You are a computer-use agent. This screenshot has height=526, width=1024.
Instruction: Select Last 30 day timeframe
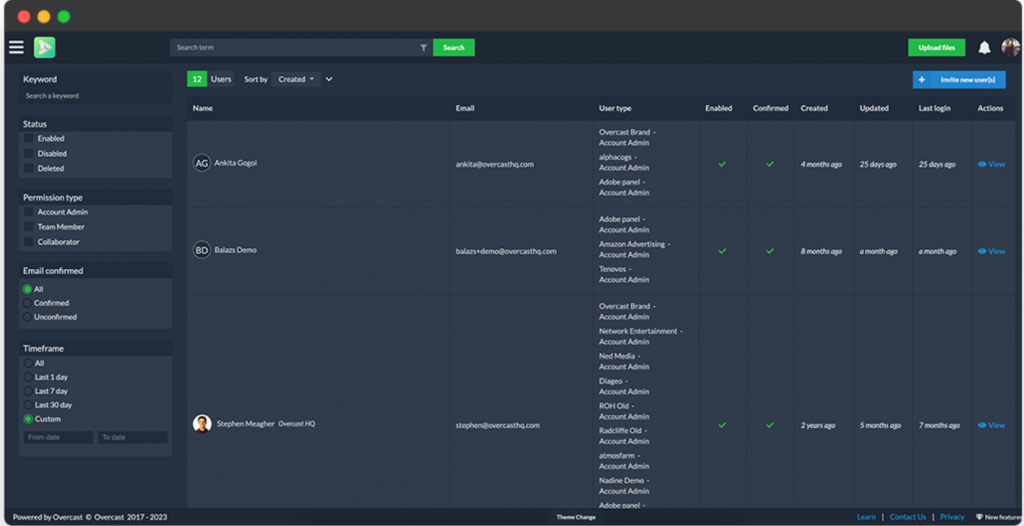coord(28,405)
